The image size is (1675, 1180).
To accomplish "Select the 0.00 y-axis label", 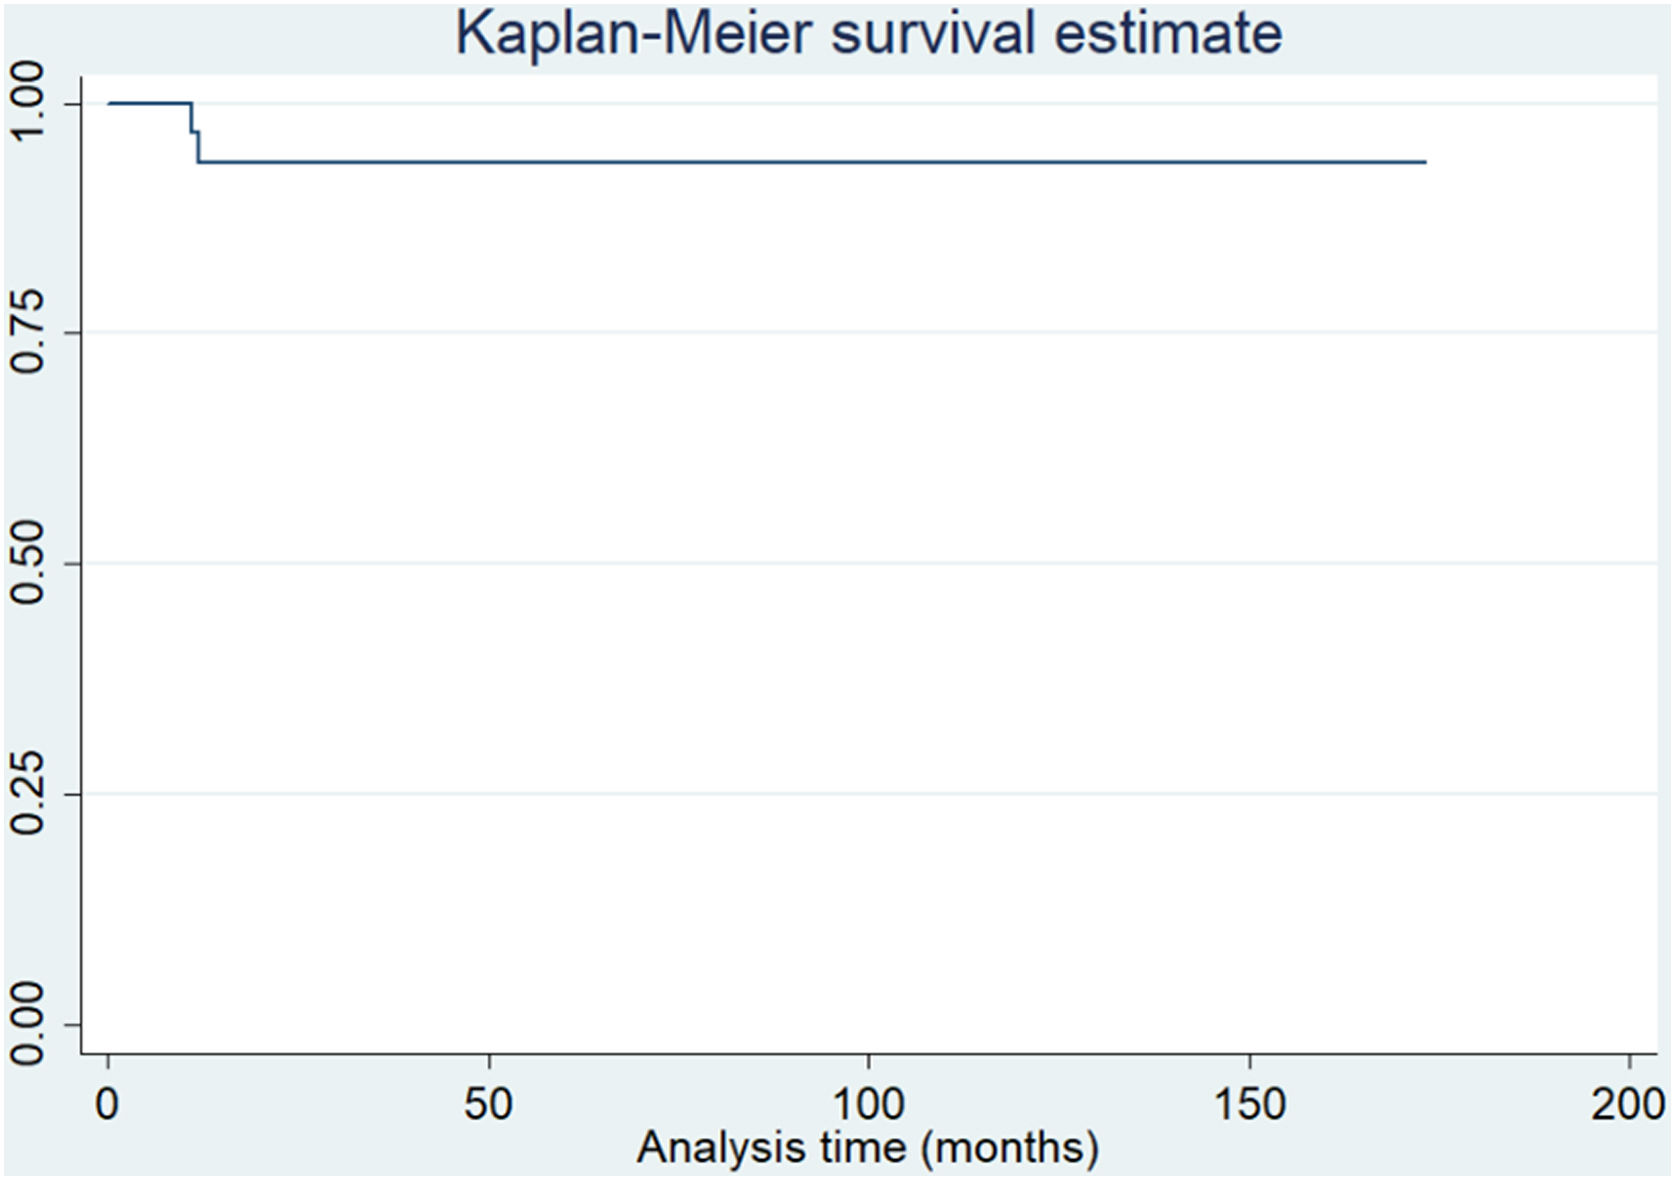I will 26,1023.
